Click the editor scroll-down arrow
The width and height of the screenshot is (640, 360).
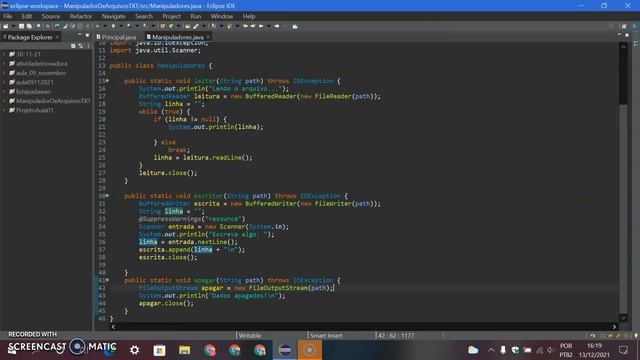(623, 318)
